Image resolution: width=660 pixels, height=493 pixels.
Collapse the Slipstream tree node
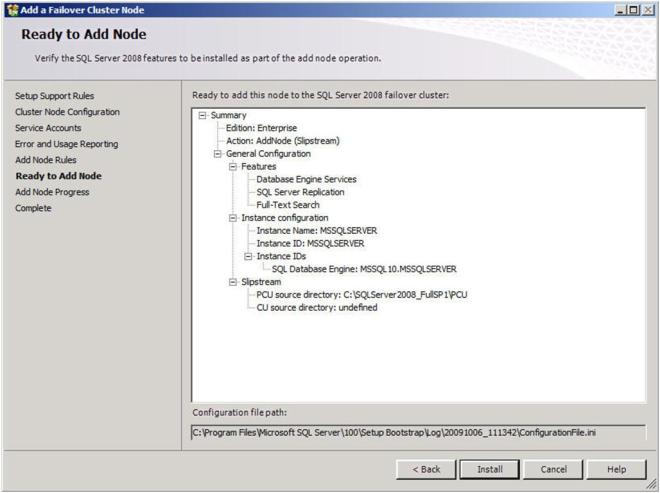pos(234,282)
